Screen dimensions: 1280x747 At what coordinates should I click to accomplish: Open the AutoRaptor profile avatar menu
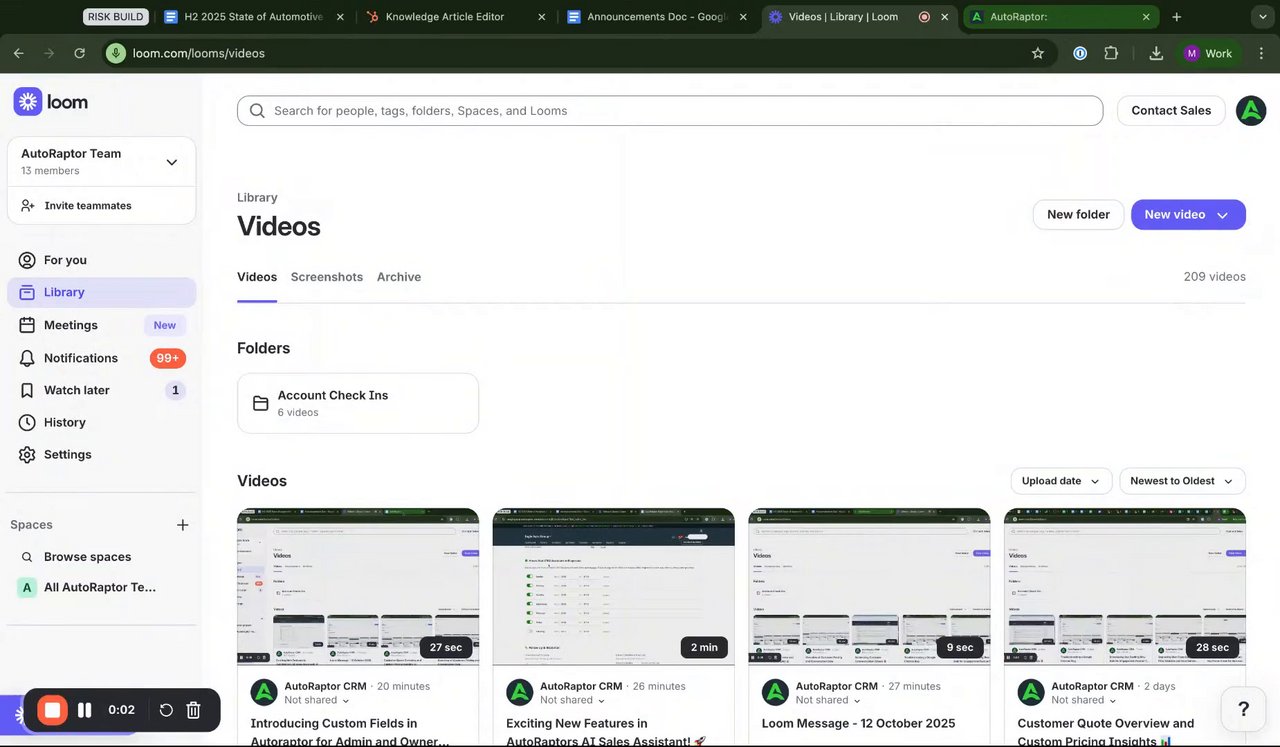point(1251,111)
